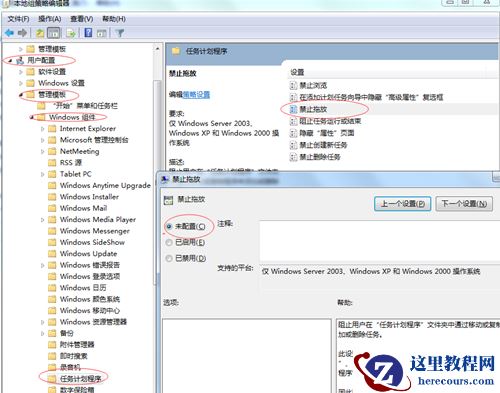
Task: Click the policy icon beside 禁止拖放 in list
Action: click(x=293, y=109)
